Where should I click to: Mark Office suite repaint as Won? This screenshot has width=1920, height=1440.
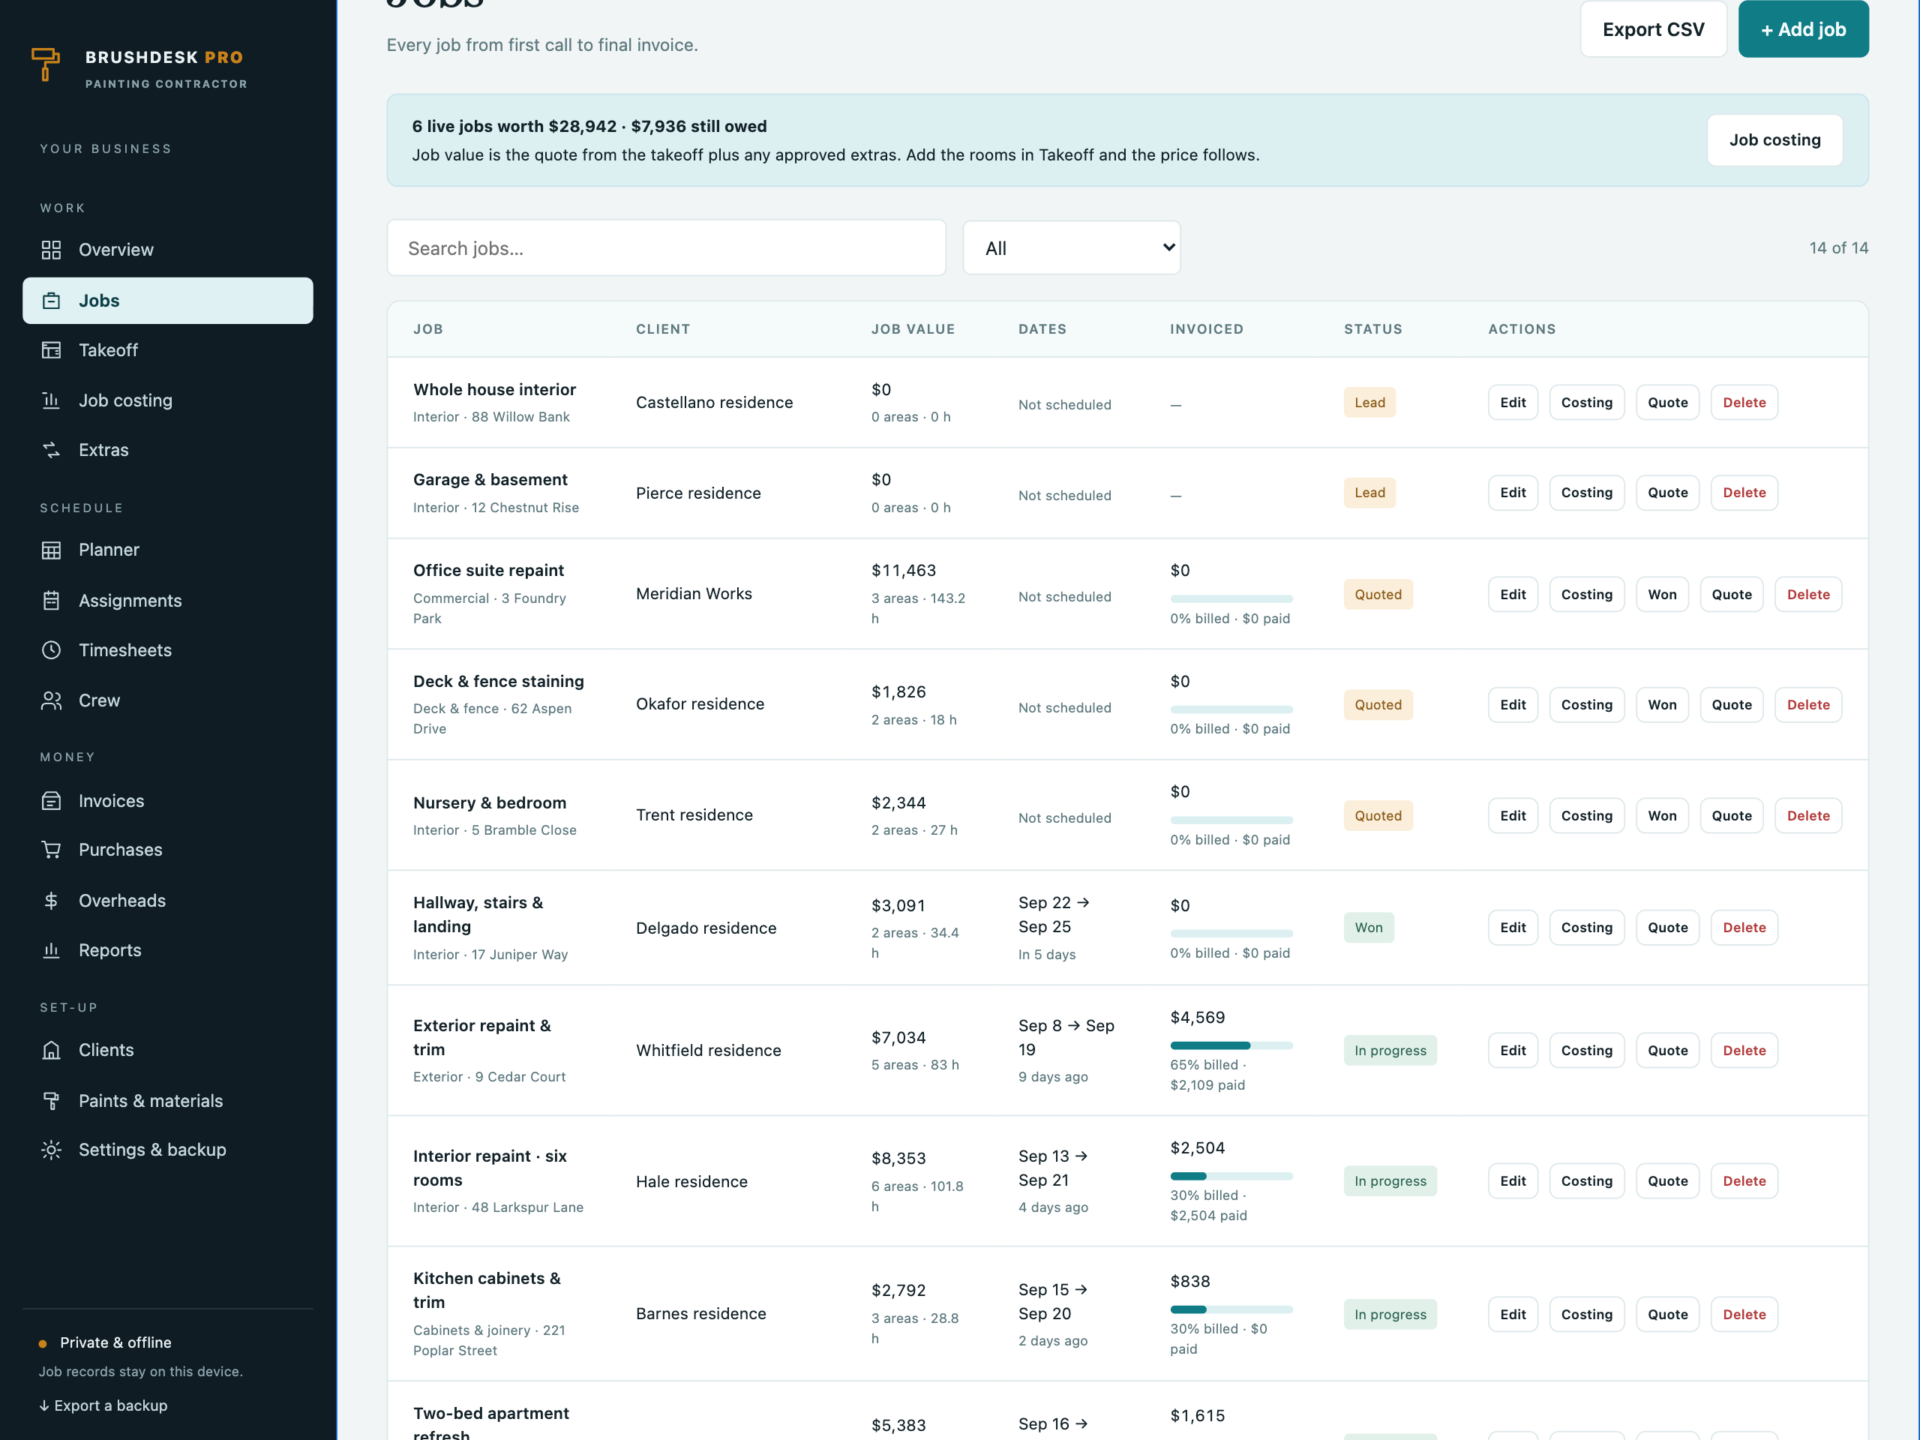[x=1662, y=594]
